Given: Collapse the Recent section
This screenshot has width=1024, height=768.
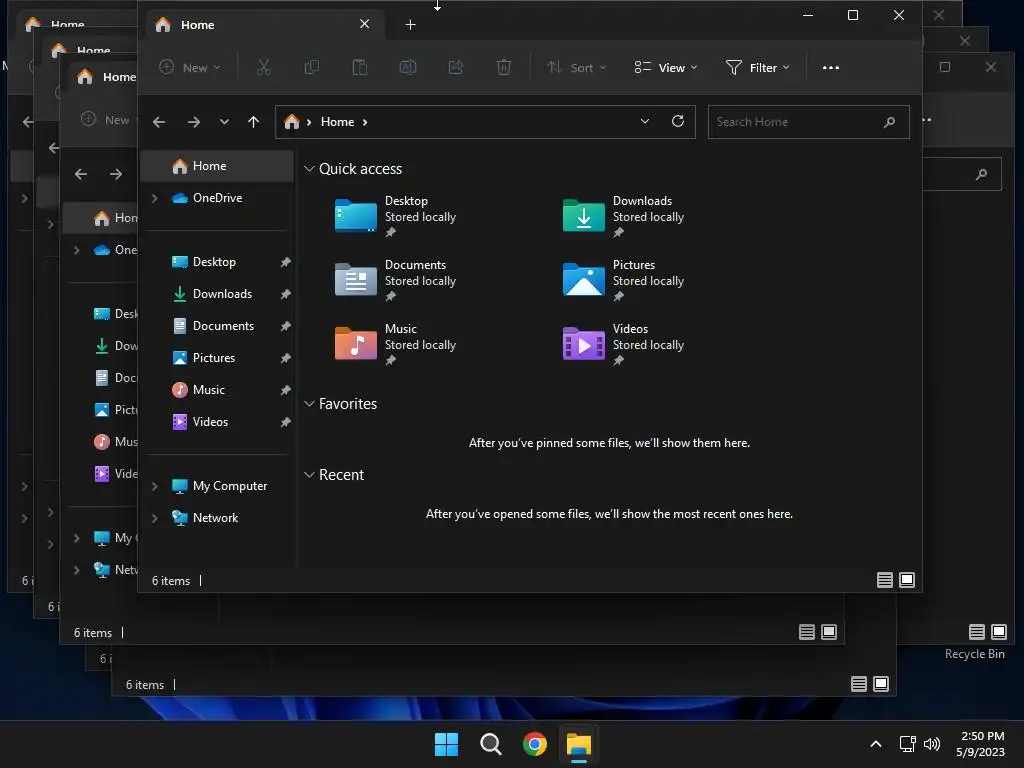Looking at the screenshot, I should click(x=310, y=475).
